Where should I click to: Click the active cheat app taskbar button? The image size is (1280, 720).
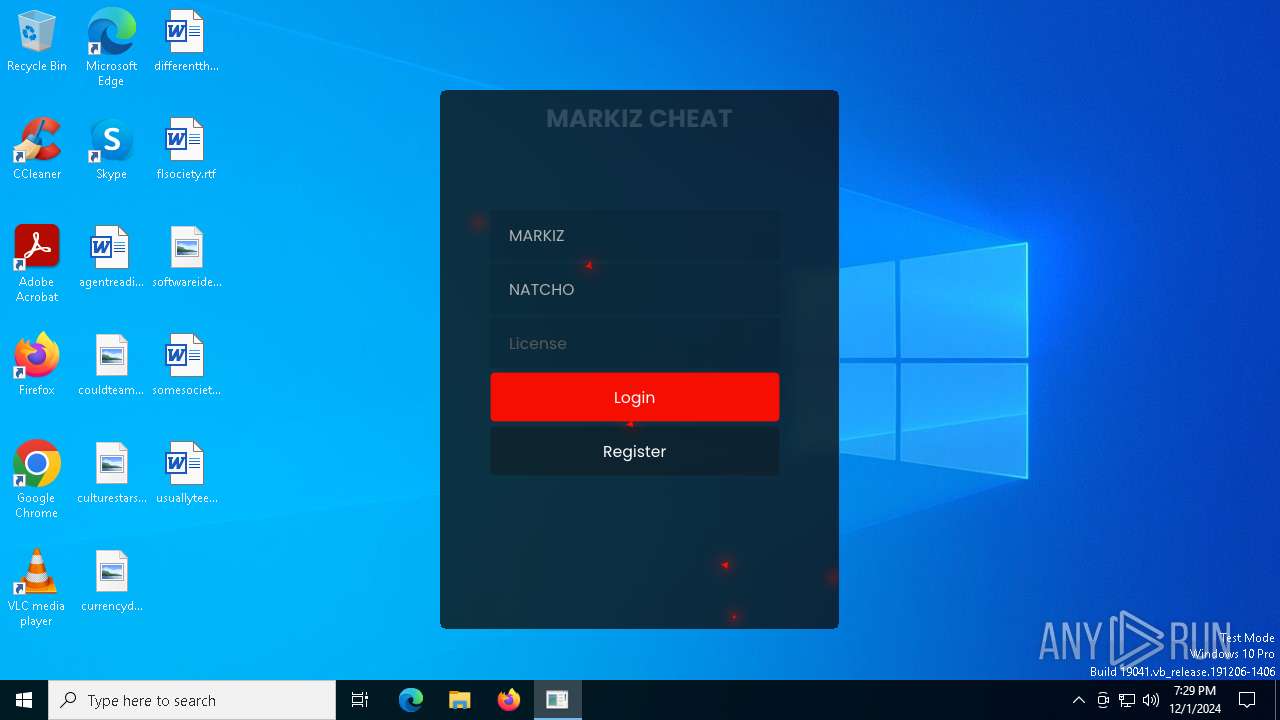(x=558, y=700)
